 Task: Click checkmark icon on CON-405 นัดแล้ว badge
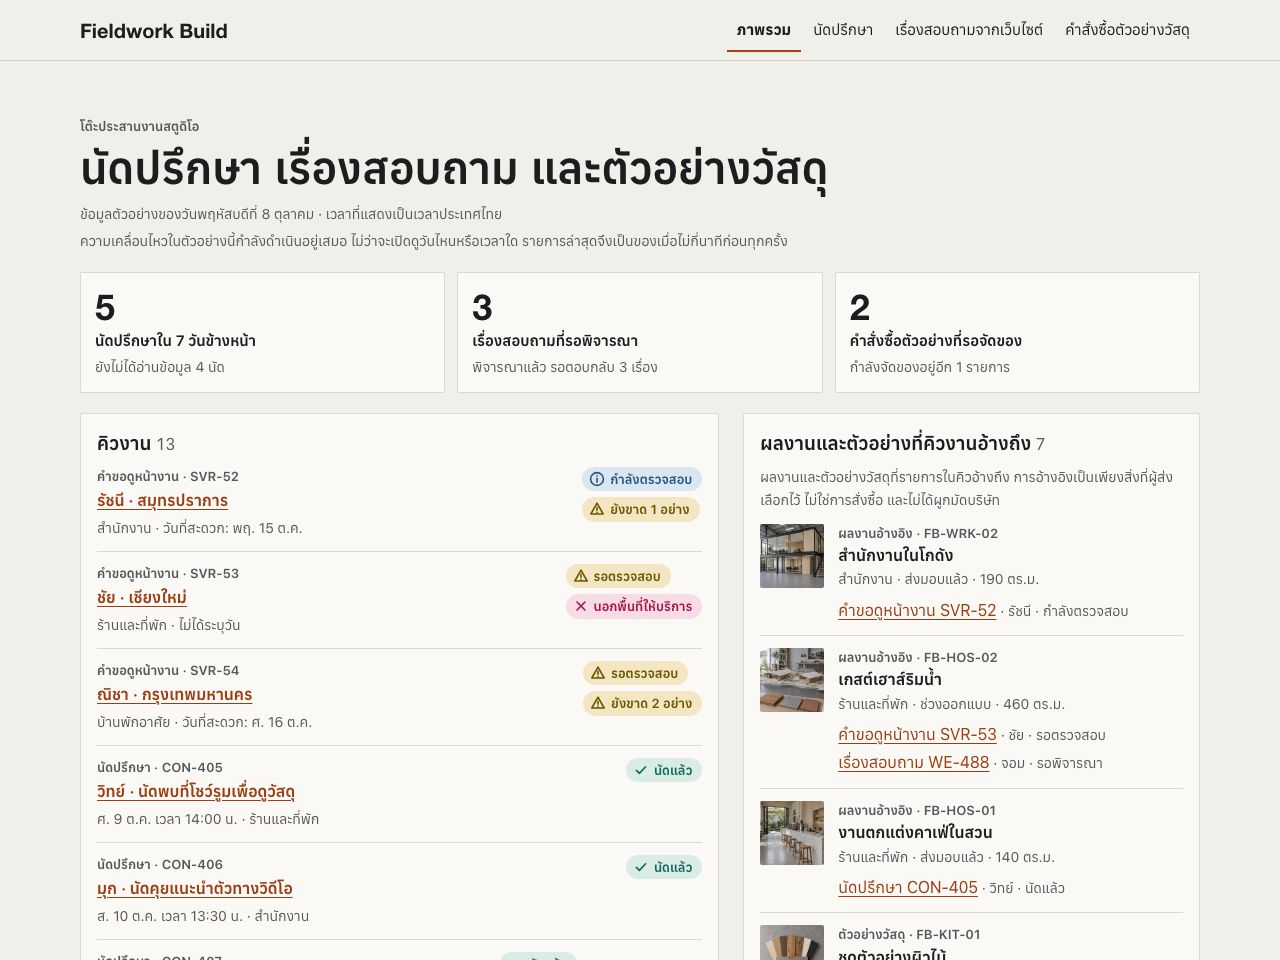pyautogui.click(x=641, y=770)
